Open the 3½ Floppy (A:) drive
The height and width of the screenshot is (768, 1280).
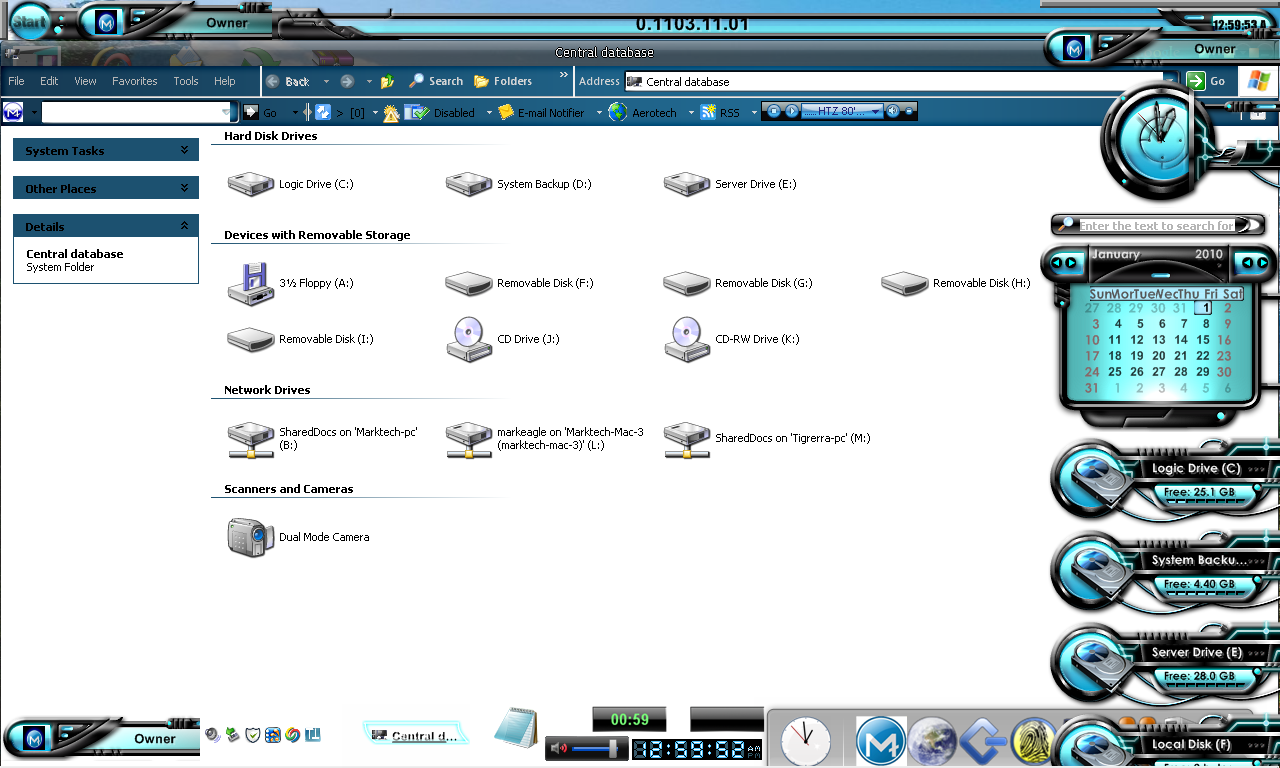pyautogui.click(x=250, y=283)
